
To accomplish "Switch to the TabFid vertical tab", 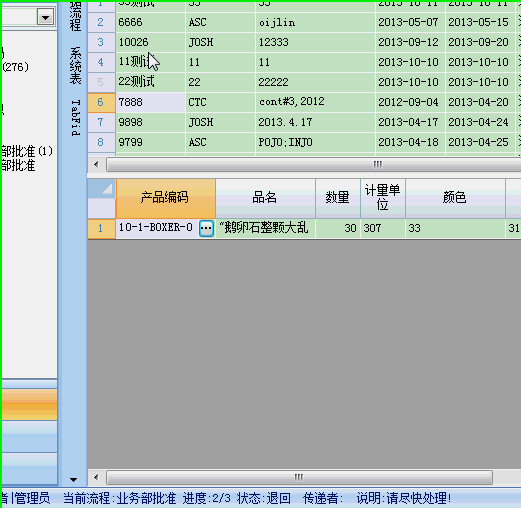I will (x=76, y=118).
